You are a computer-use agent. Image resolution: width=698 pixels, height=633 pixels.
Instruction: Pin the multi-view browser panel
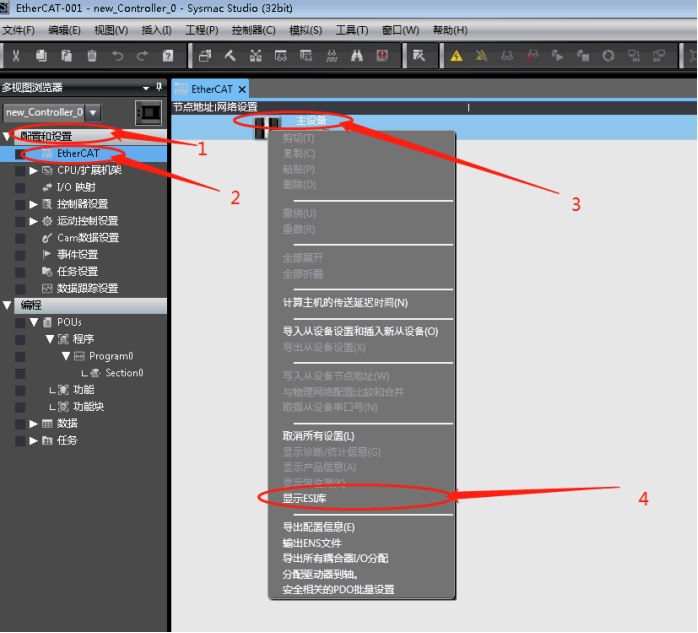point(159,87)
